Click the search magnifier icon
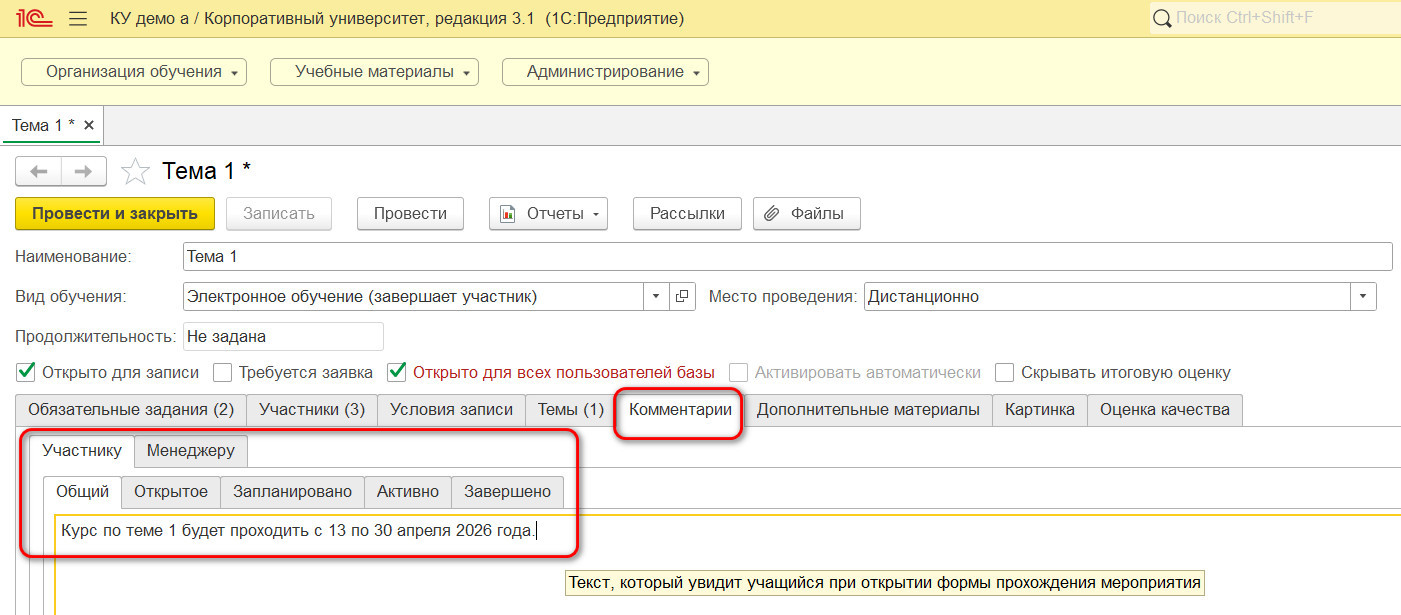1401x615 pixels. [1163, 18]
